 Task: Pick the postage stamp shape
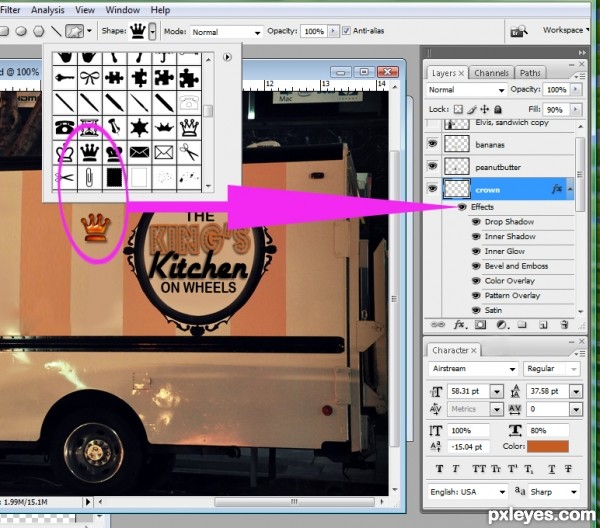pos(114,177)
